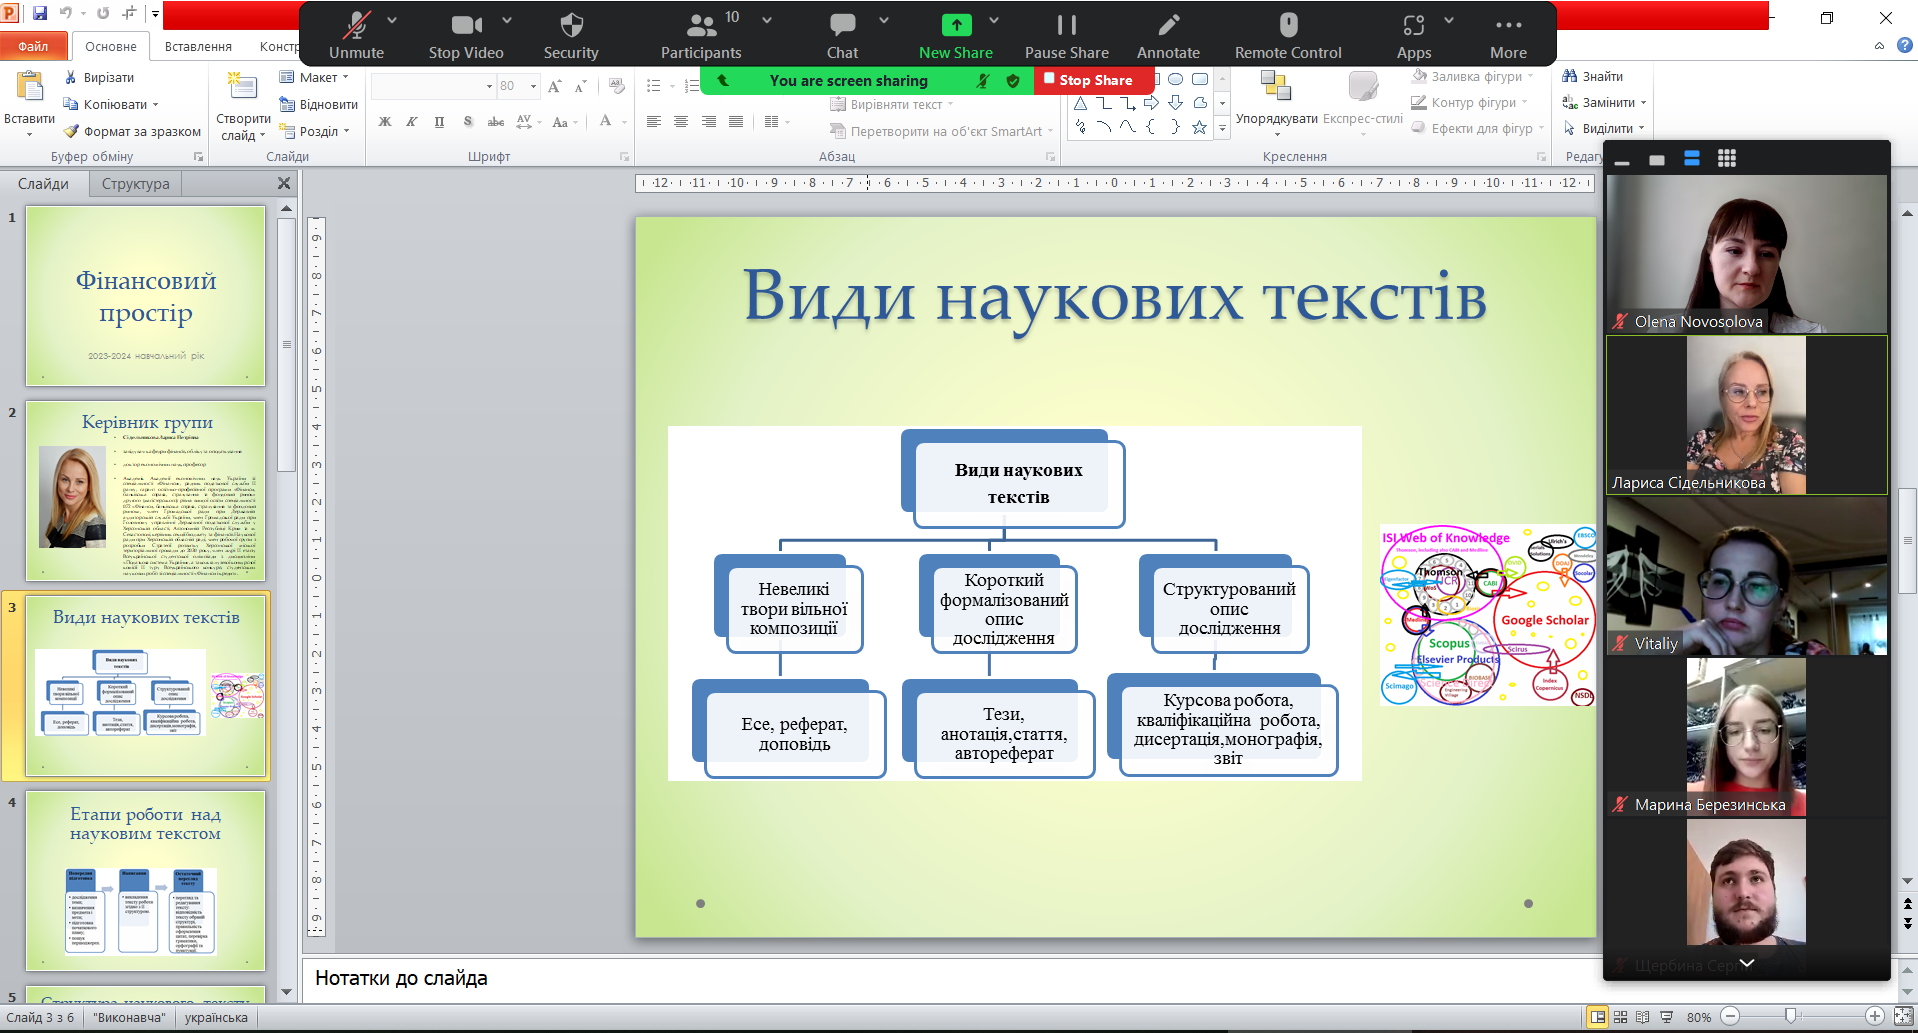The height and width of the screenshot is (1033, 1918).
Task: Click Знайти (Find) button
Action: coord(1593,77)
